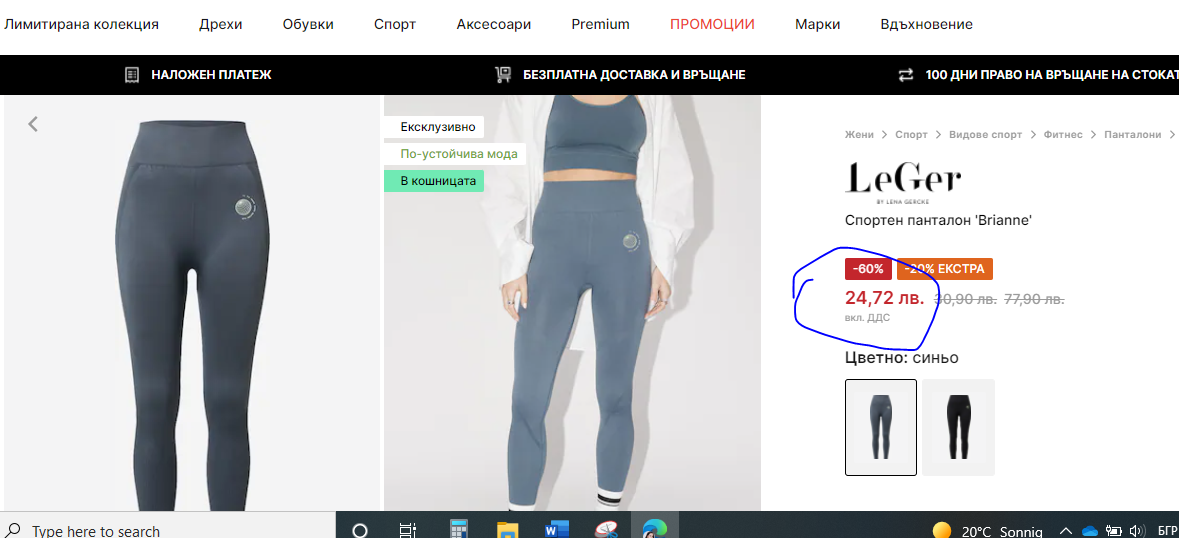Click the -20% ЕКСТРА badge
The height and width of the screenshot is (538, 1179).
(x=945, y=269)
